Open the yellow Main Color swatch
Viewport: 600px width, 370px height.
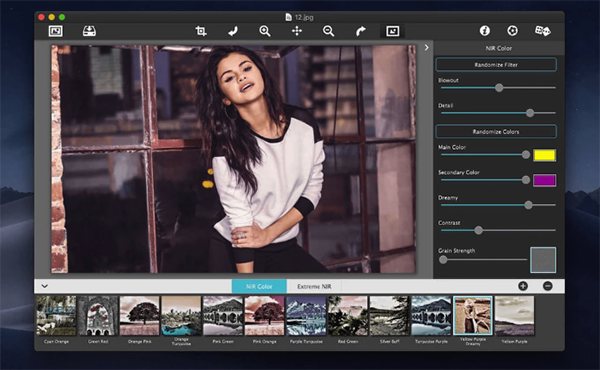click(545, 155)
